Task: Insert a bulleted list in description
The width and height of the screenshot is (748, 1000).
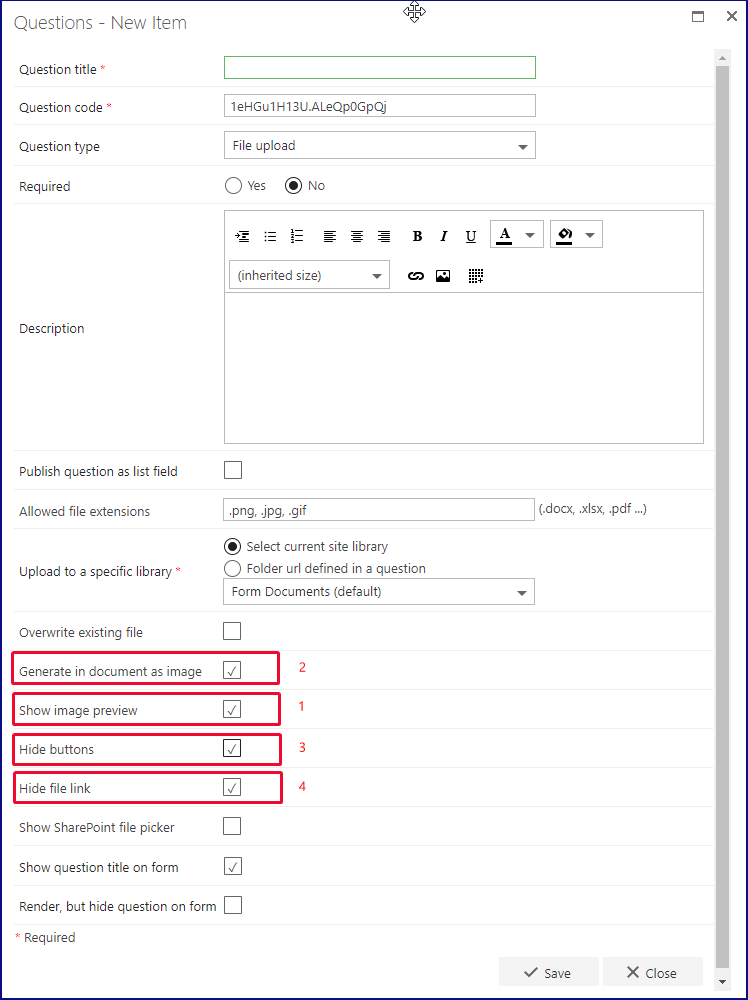Action: 270,237
